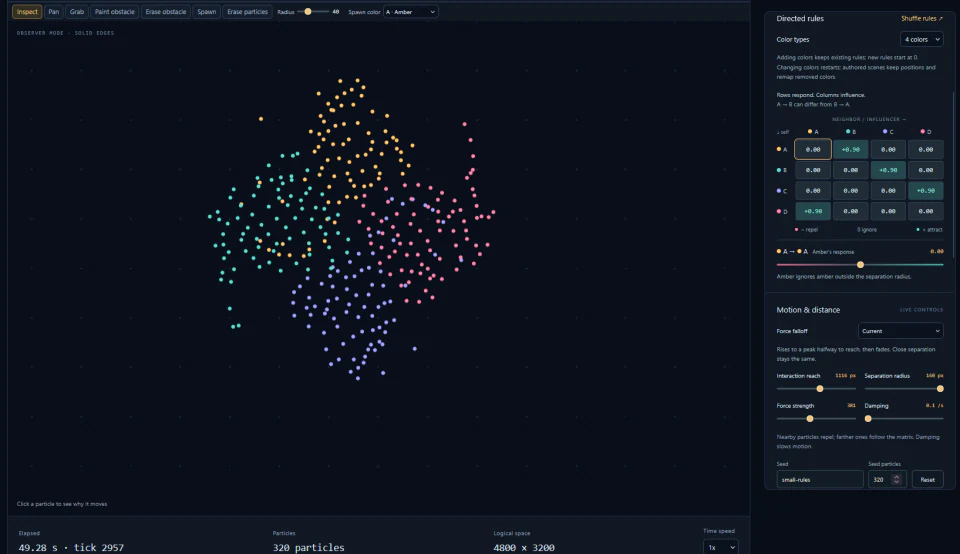Click the '0 ignore' legend text

(x=866, y=230)
